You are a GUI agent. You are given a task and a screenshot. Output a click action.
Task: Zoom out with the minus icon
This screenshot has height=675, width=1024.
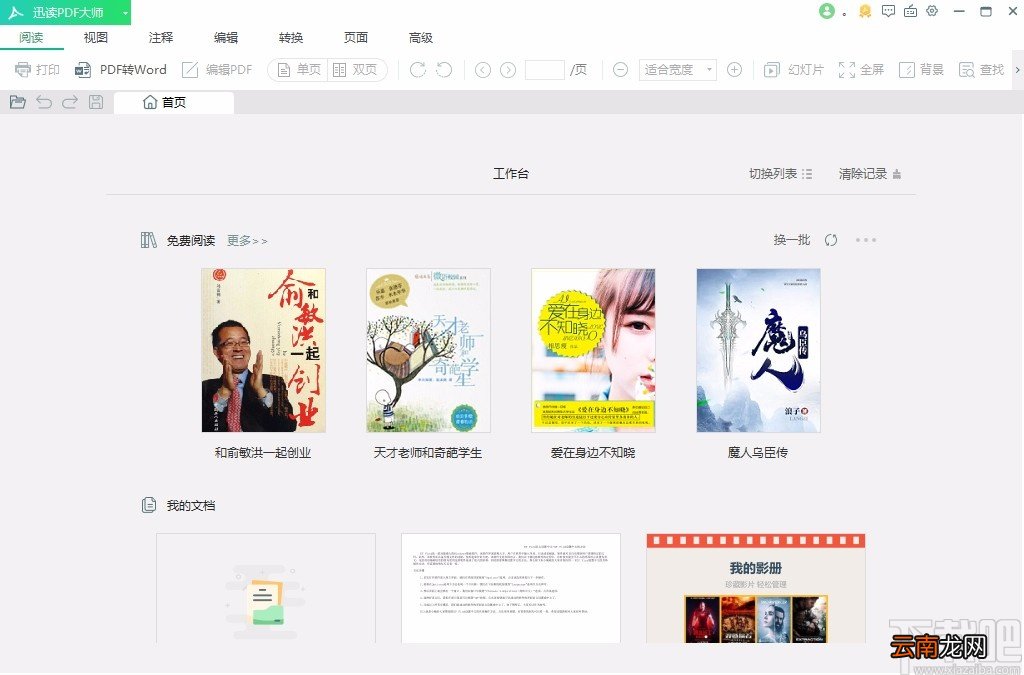pyautogui.click(x=620, y=70)
